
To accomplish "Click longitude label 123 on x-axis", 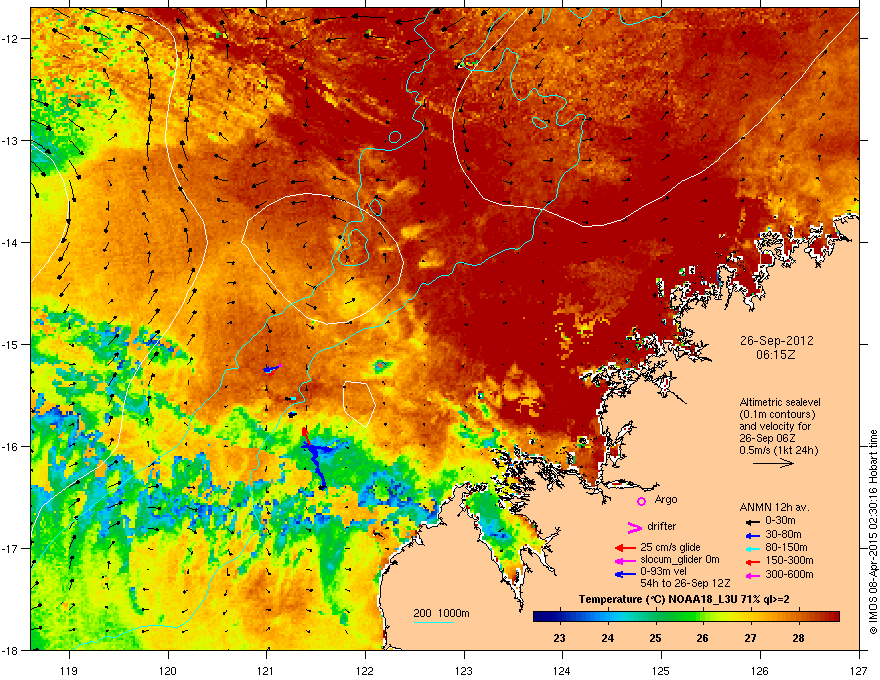I will (x=464, y=670).
